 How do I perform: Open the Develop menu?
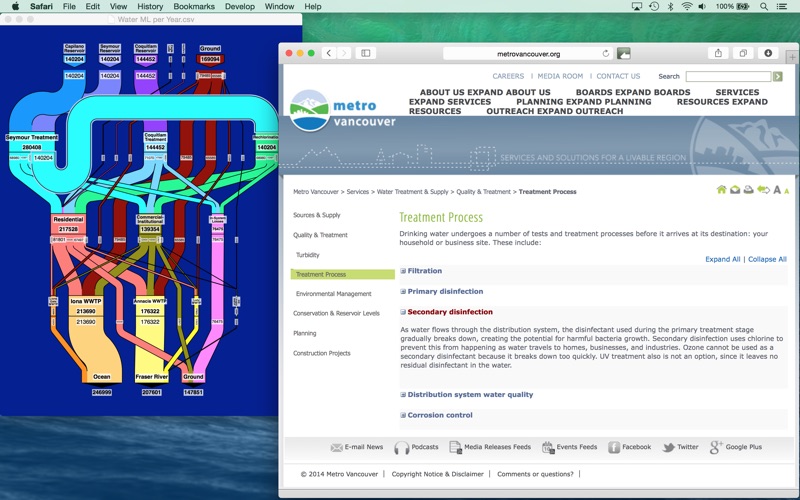coord(239,7)
